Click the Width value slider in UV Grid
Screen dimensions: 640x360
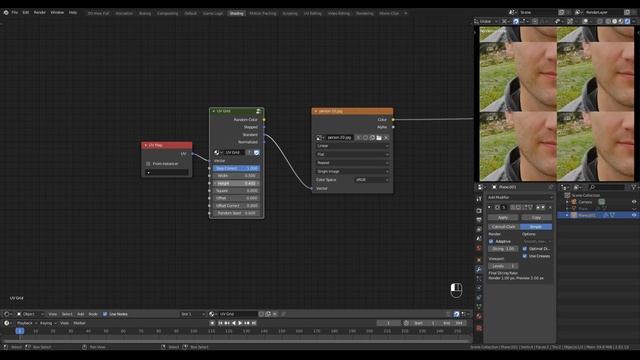pyautogui.click(x=236, y=176)
